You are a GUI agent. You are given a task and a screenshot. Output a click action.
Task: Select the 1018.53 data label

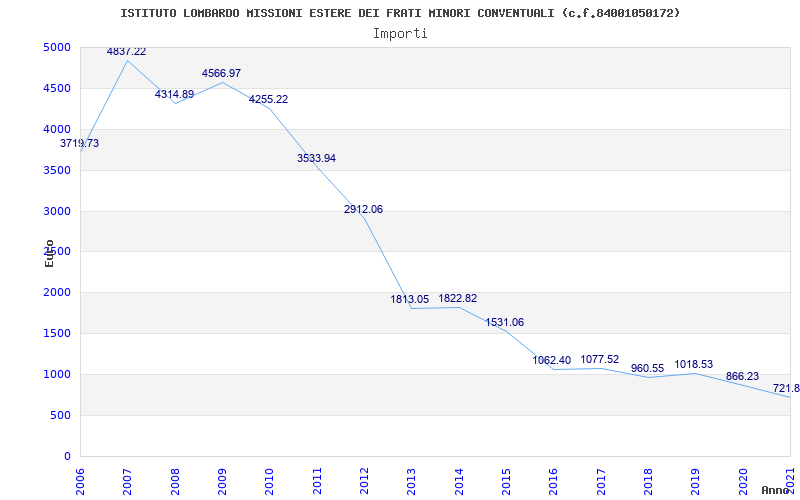[694, 365]
